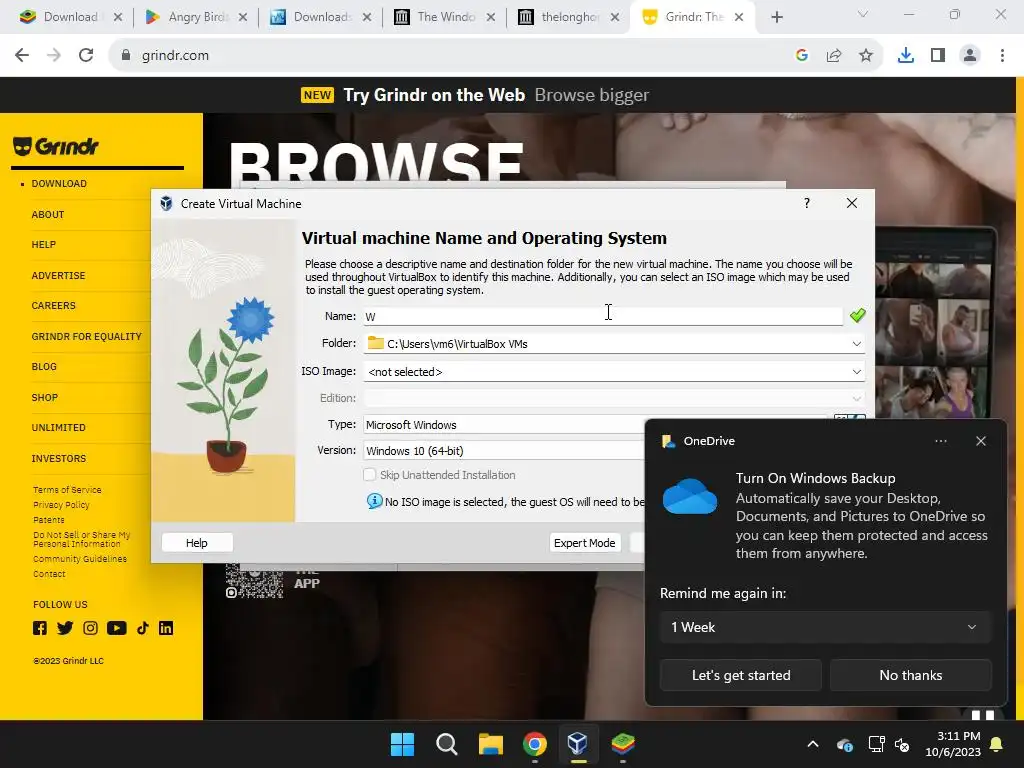Open the Type combo box Microsoft Windows
The image size is (1024, 768).
504,424
